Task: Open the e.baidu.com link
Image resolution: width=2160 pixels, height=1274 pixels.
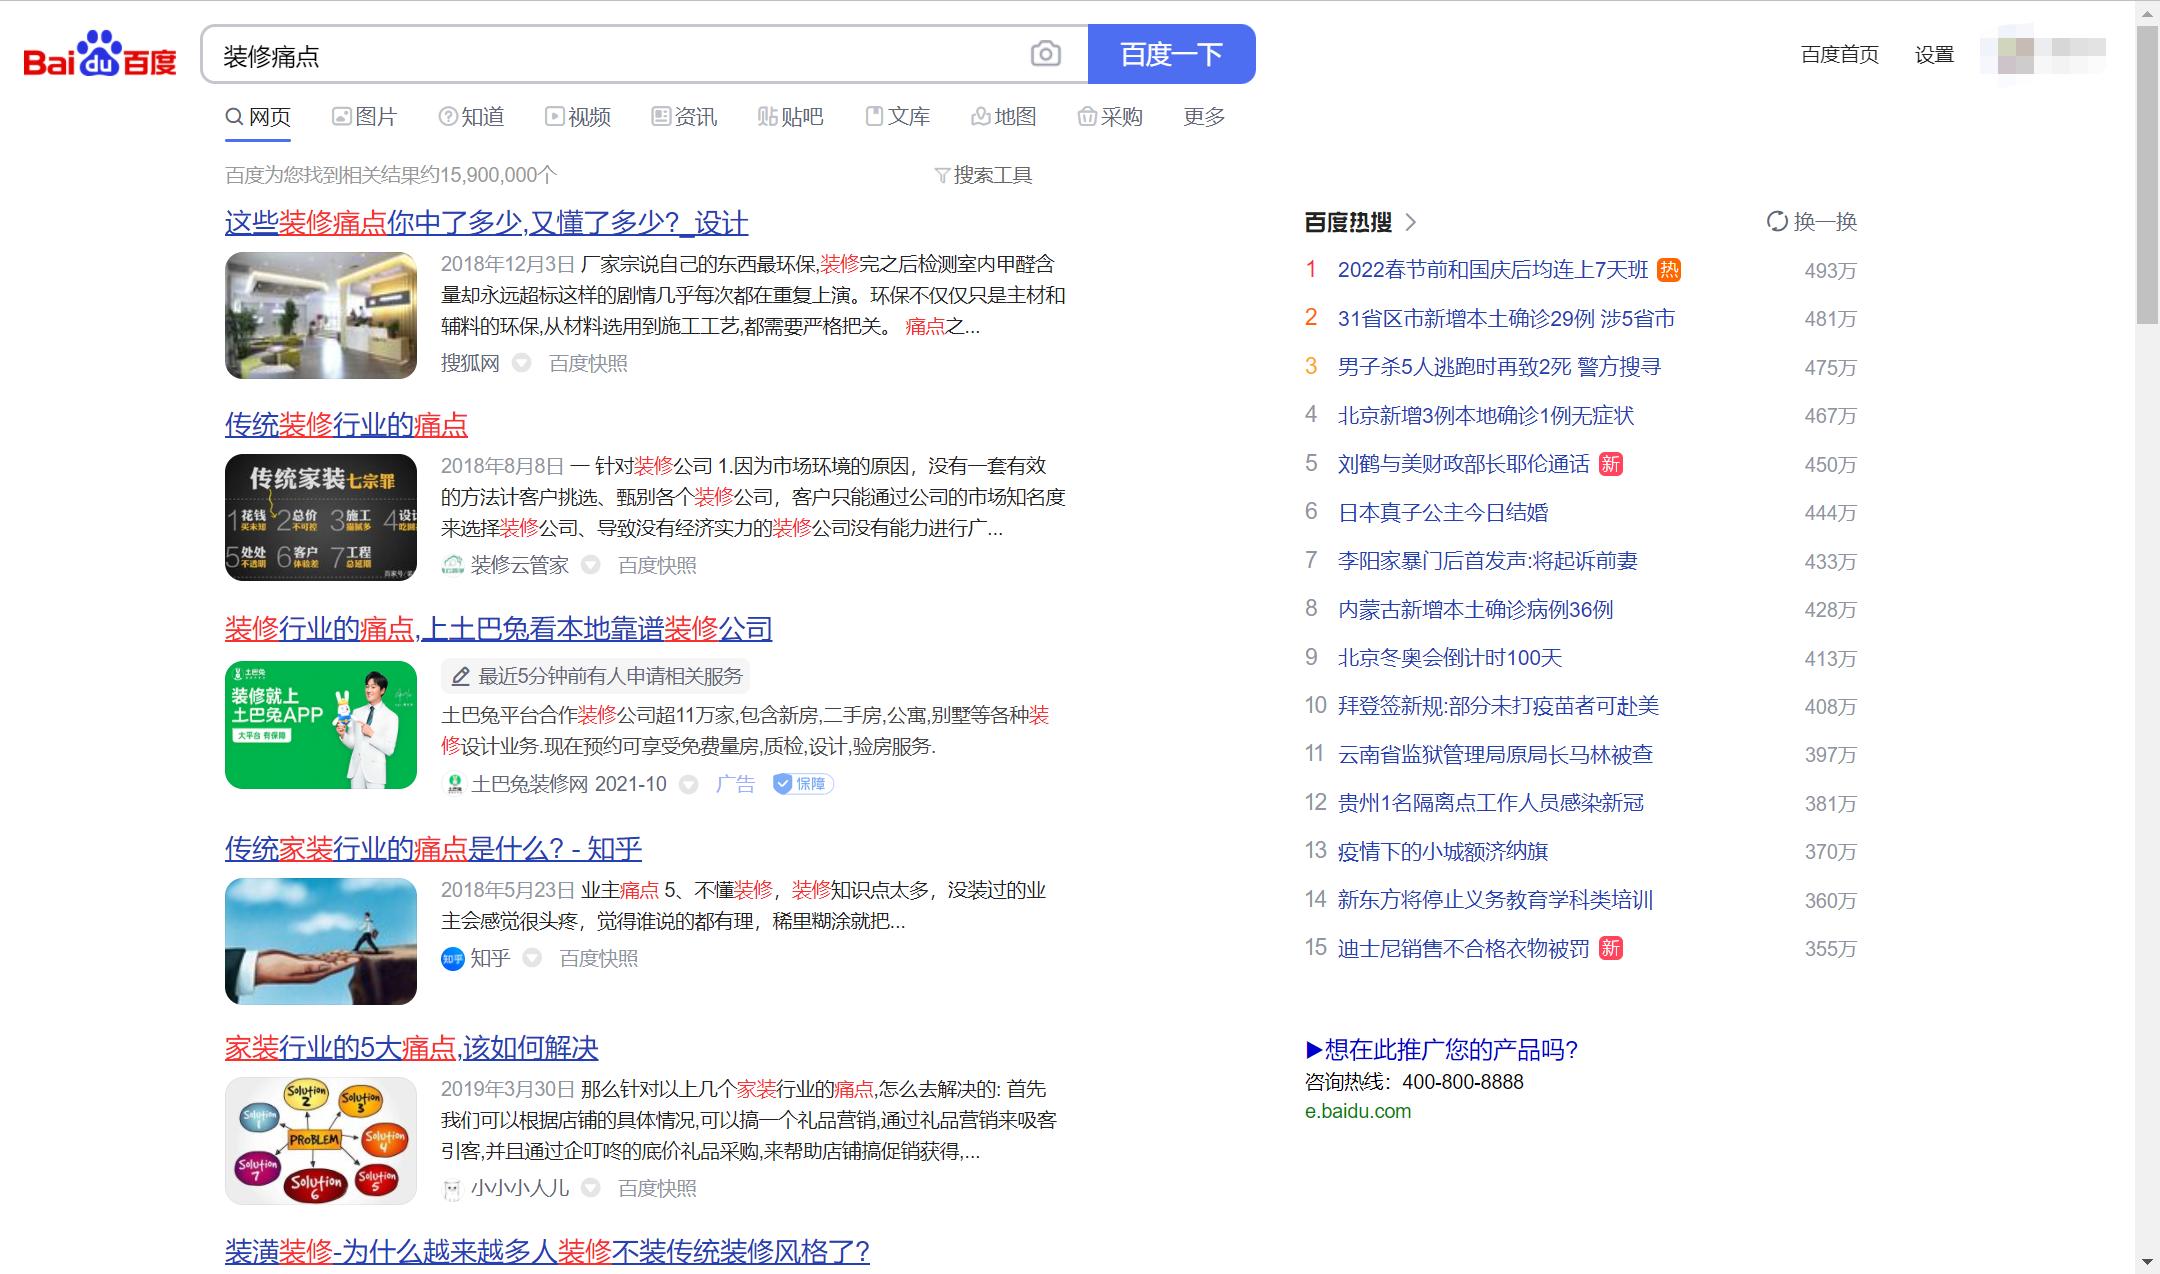Action: coord(1358,1111)
